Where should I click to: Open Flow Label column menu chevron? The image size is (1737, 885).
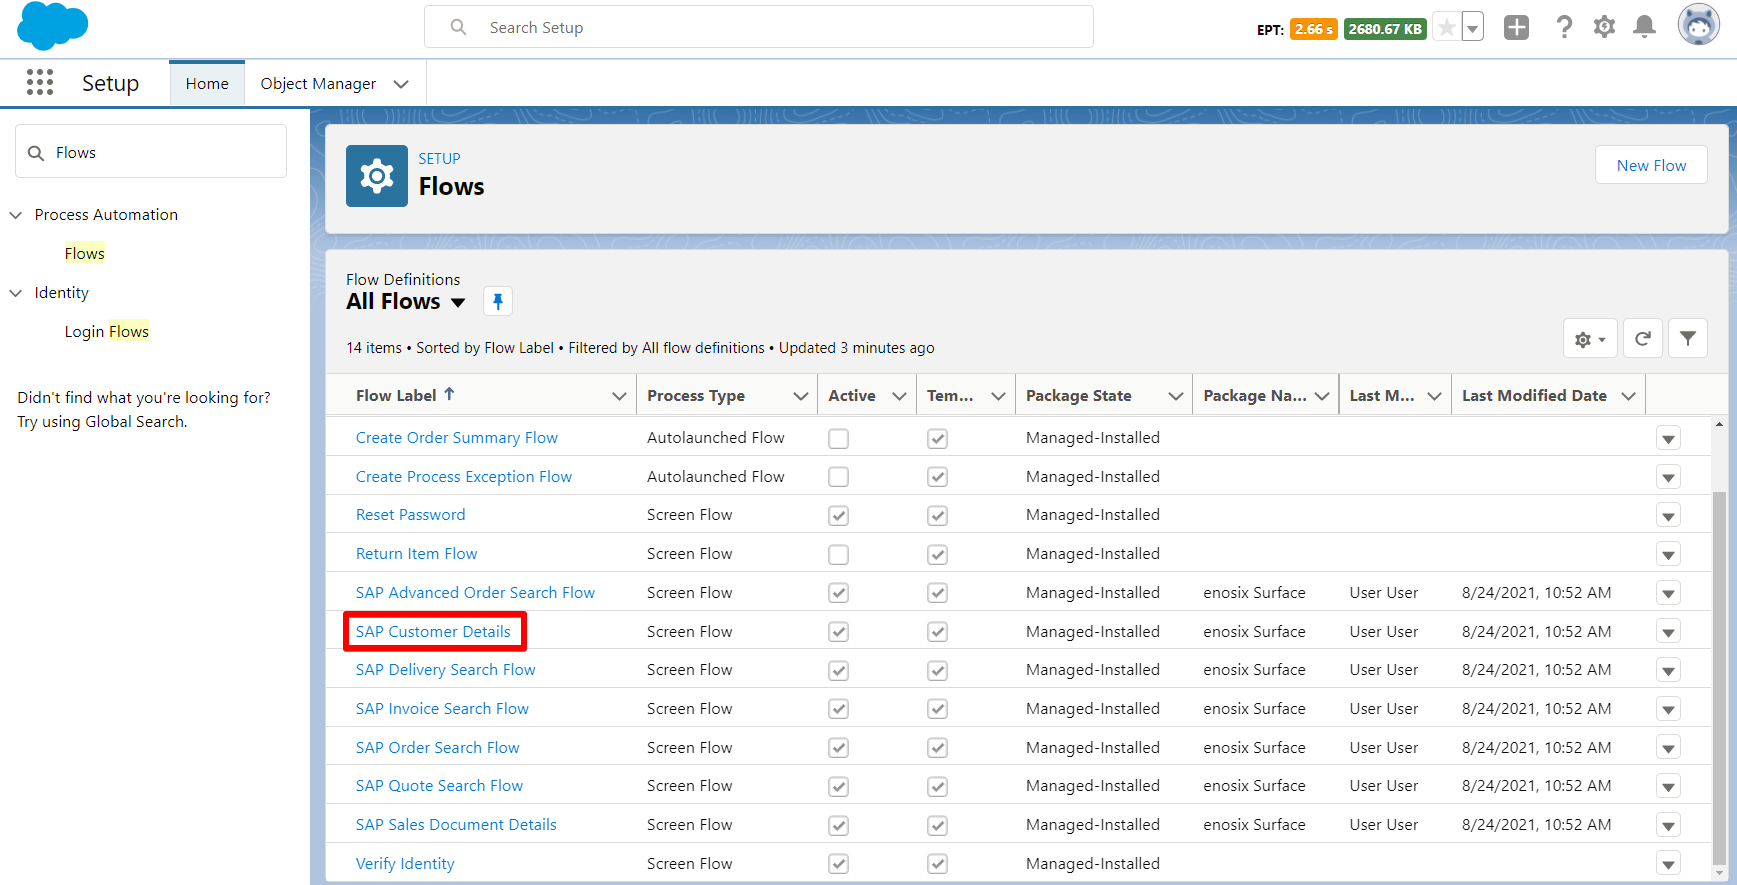(x=619, y=396)
